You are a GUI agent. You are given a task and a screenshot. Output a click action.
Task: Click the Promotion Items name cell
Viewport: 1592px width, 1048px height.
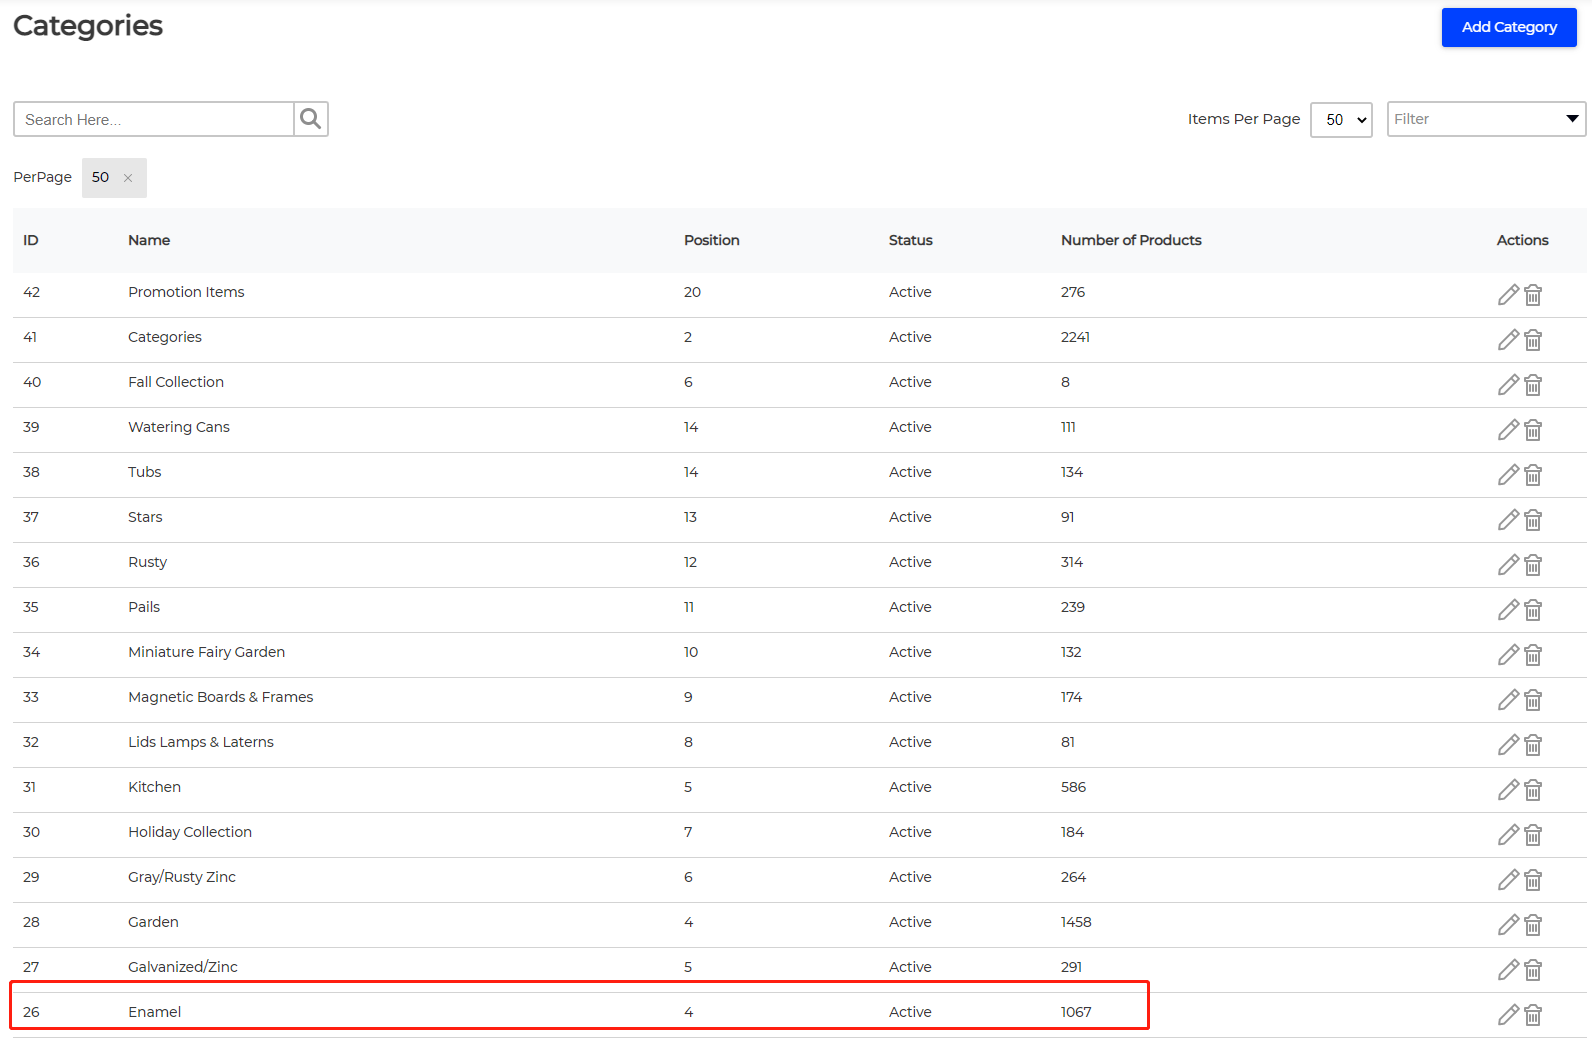tap(186, 292)
